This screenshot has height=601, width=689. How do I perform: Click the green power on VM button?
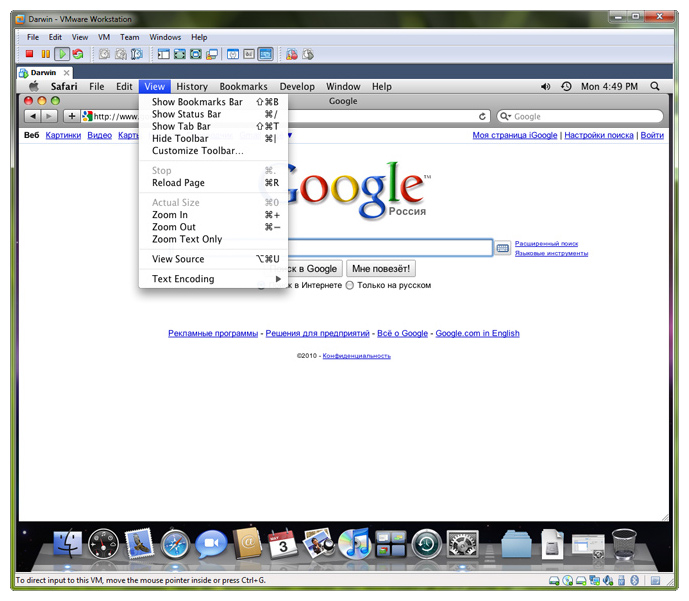pos(61,54)
